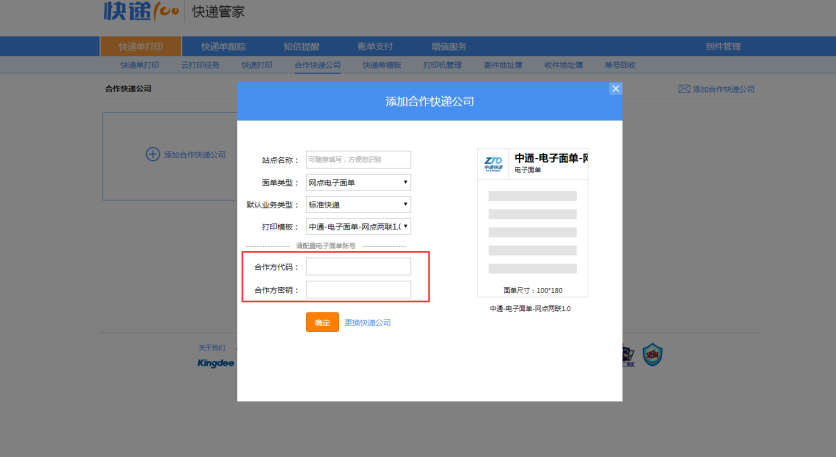The image size is (836, 457).
Task: Click the 中通 waybill template preview
Action: tap(533, 222)
